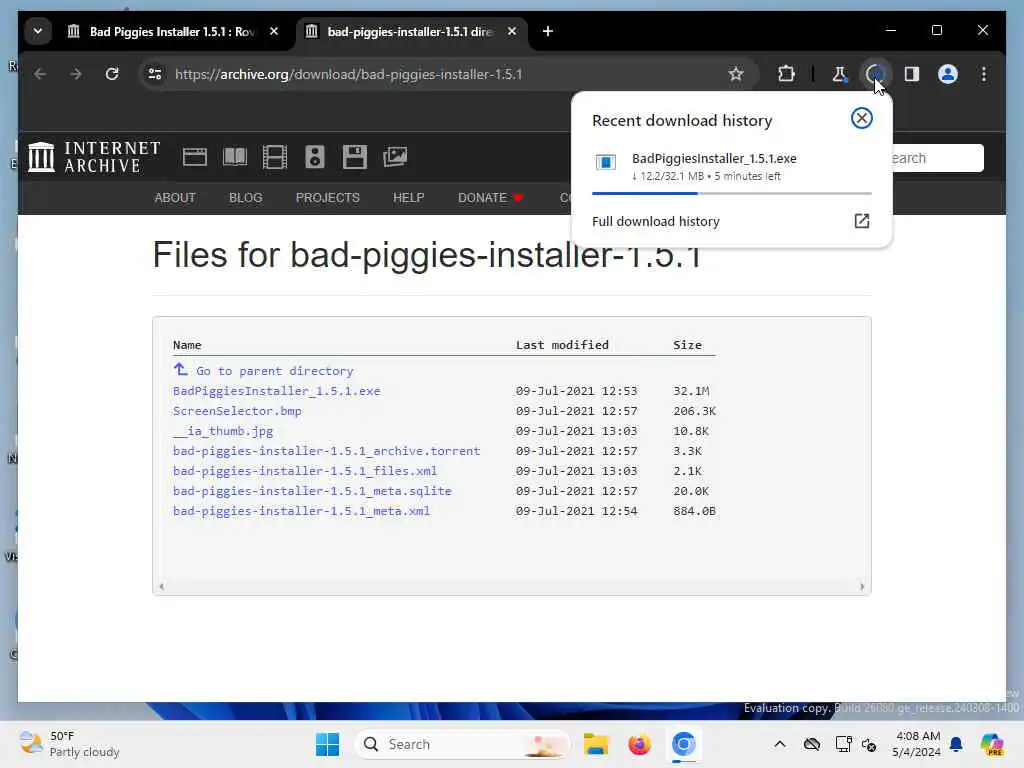Follow Go to parent directory link

[263, 370]
